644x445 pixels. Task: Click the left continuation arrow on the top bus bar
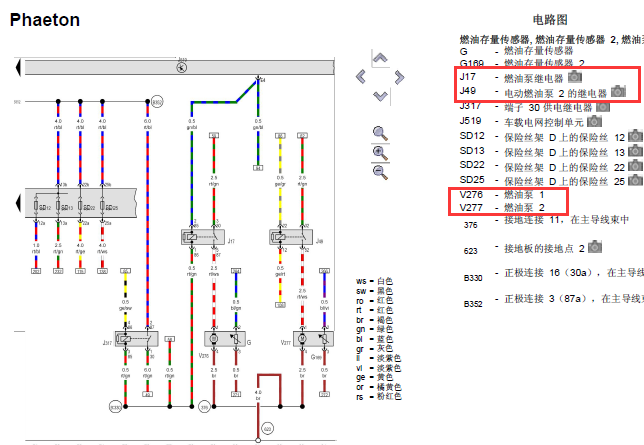click(18, 67)
